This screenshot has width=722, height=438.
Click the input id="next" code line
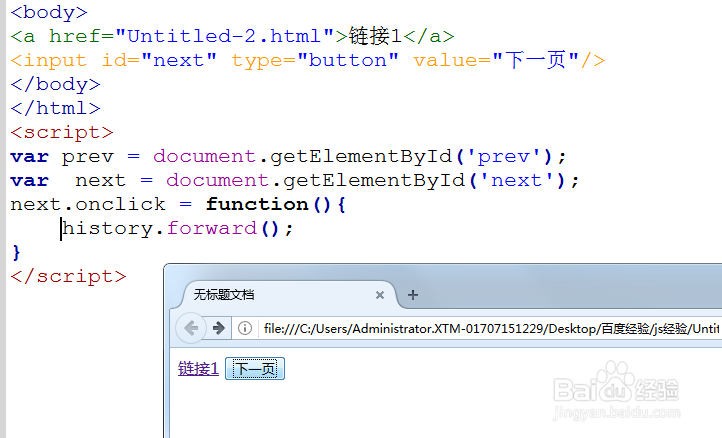[308, 60]
